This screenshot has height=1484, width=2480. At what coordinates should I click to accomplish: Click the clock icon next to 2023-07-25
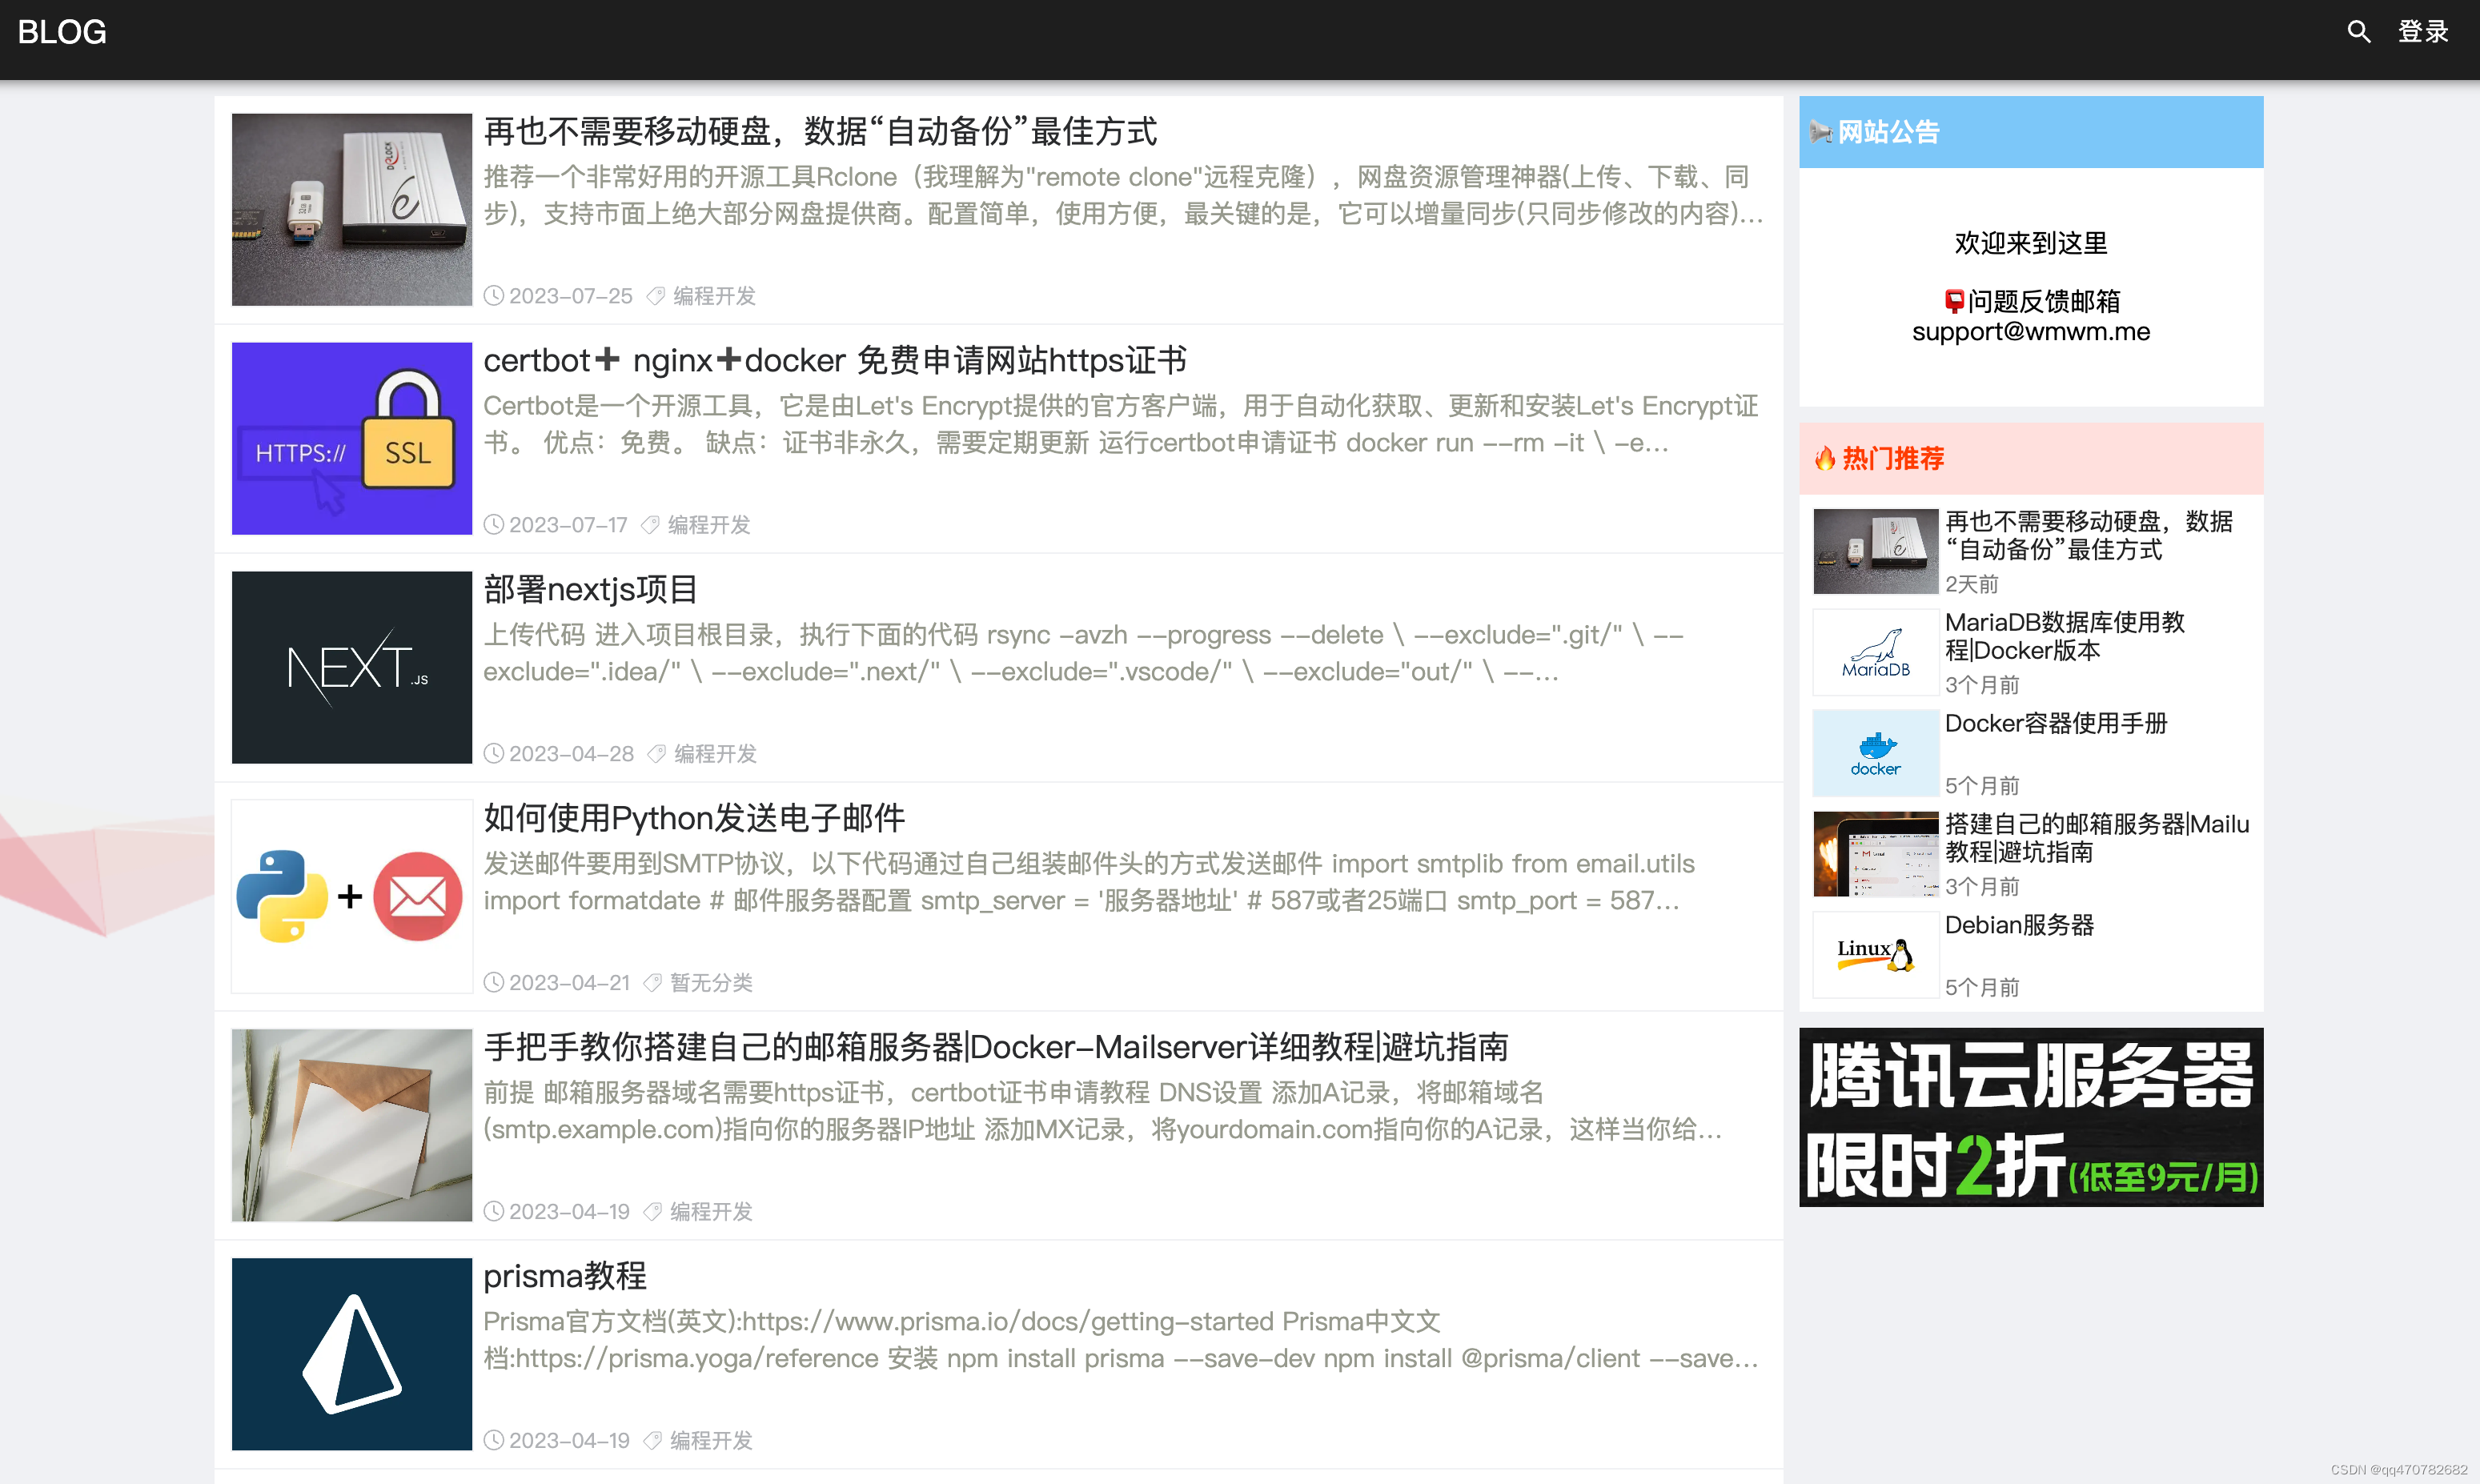(494, 296)
